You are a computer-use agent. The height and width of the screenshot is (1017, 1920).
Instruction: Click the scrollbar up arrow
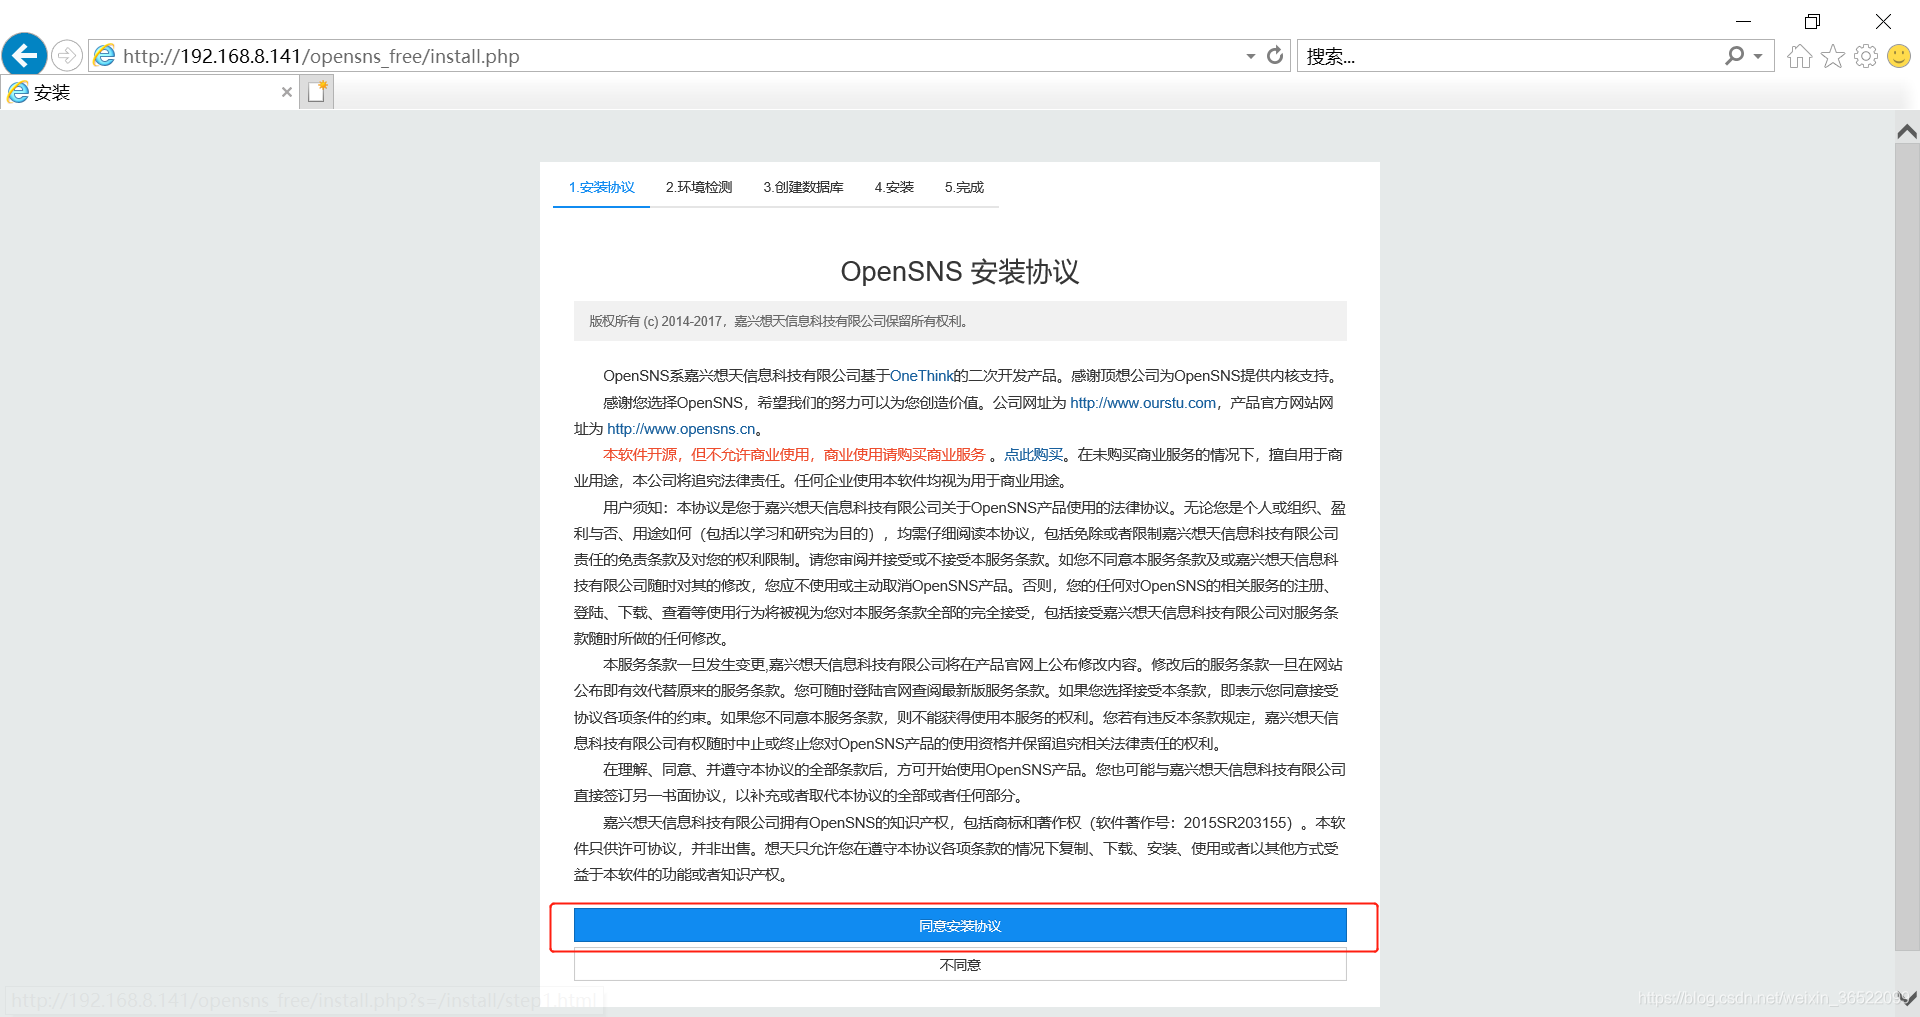click(1907, 131)
